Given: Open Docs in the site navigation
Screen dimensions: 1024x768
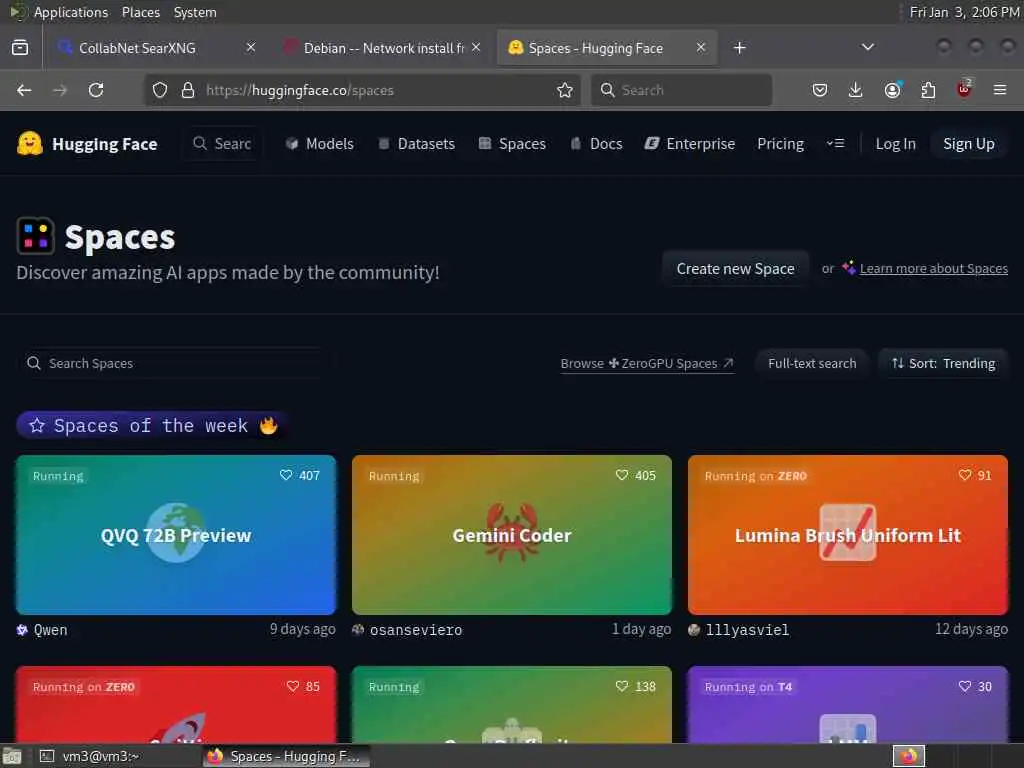Looking at the screenshot, I should [x=596, y=144].
